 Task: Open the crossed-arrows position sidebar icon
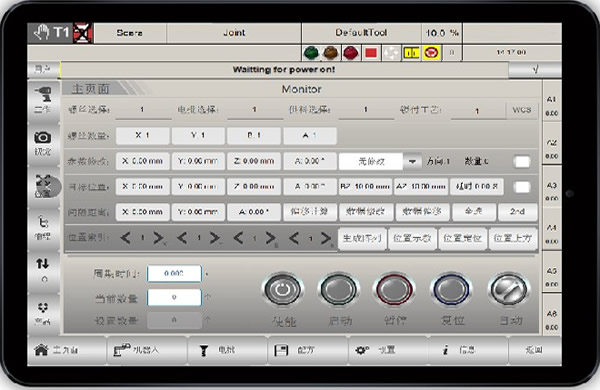43,186
